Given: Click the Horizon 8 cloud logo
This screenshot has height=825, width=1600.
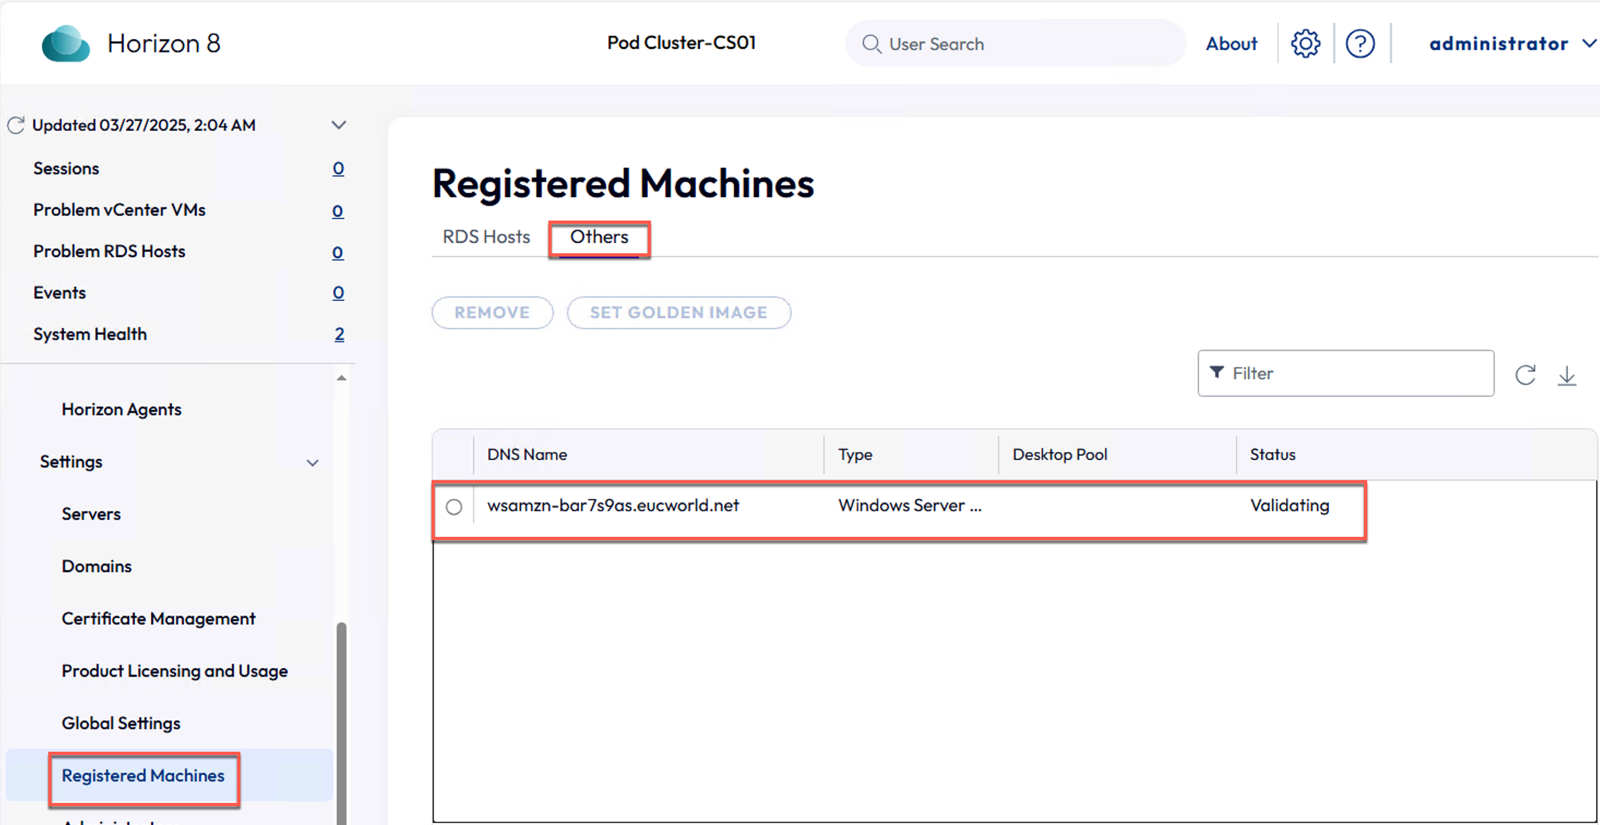Looking at the screenshot, I should click(65, 44).
